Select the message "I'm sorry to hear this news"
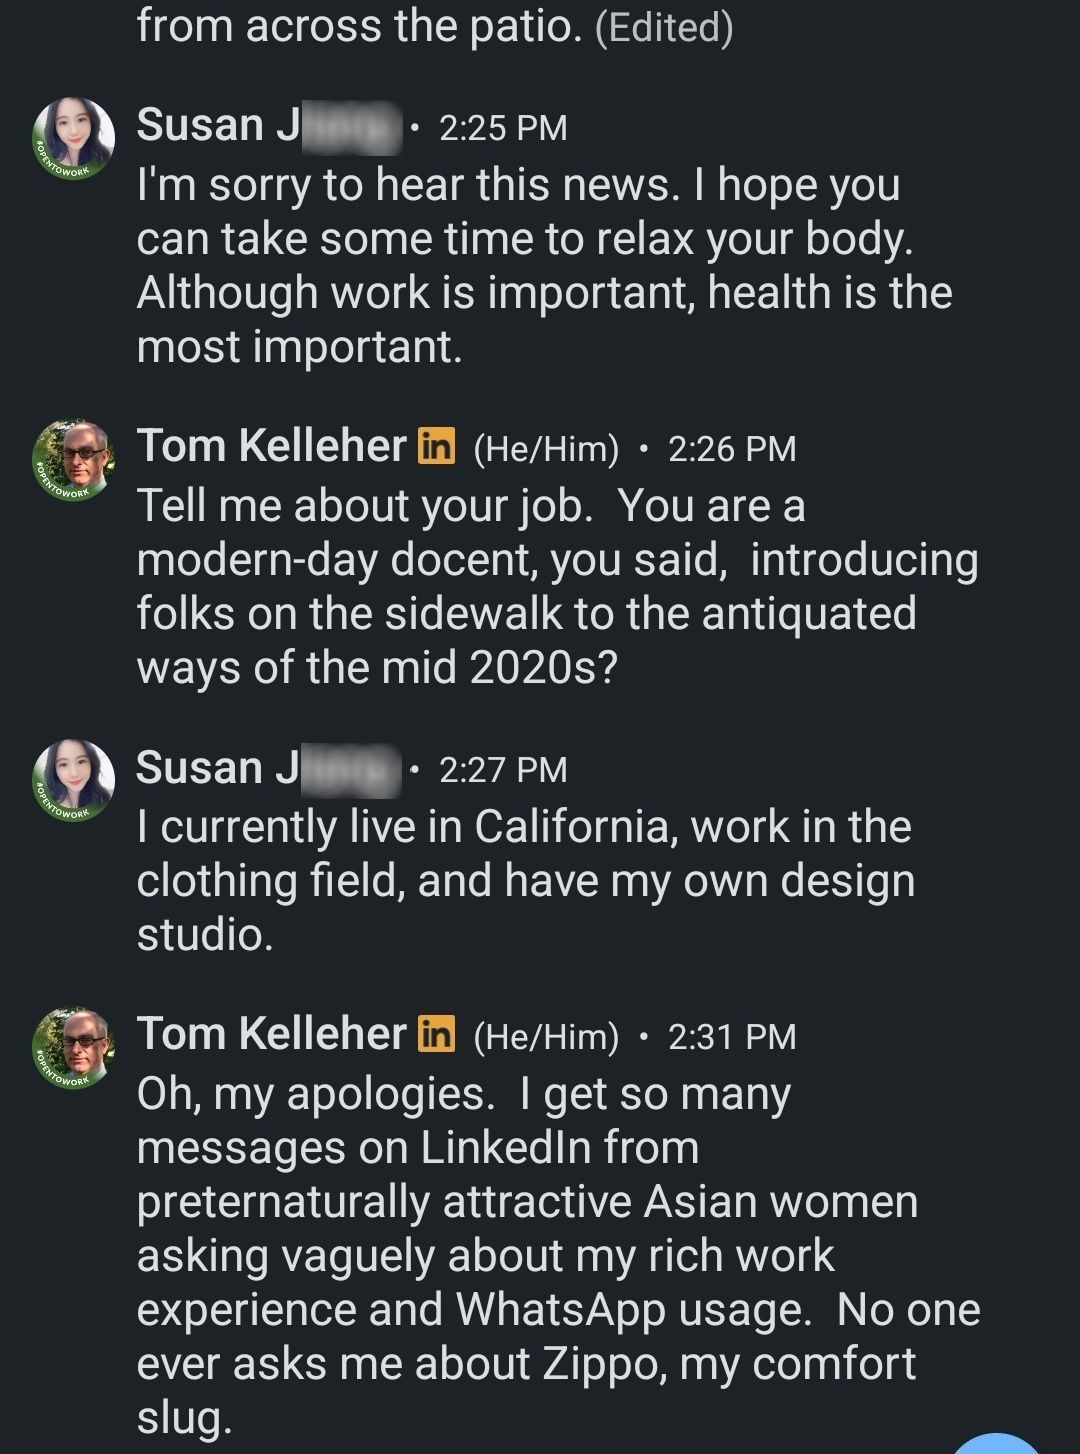Screen dimensions: 1080x1454 click(544, 266)
